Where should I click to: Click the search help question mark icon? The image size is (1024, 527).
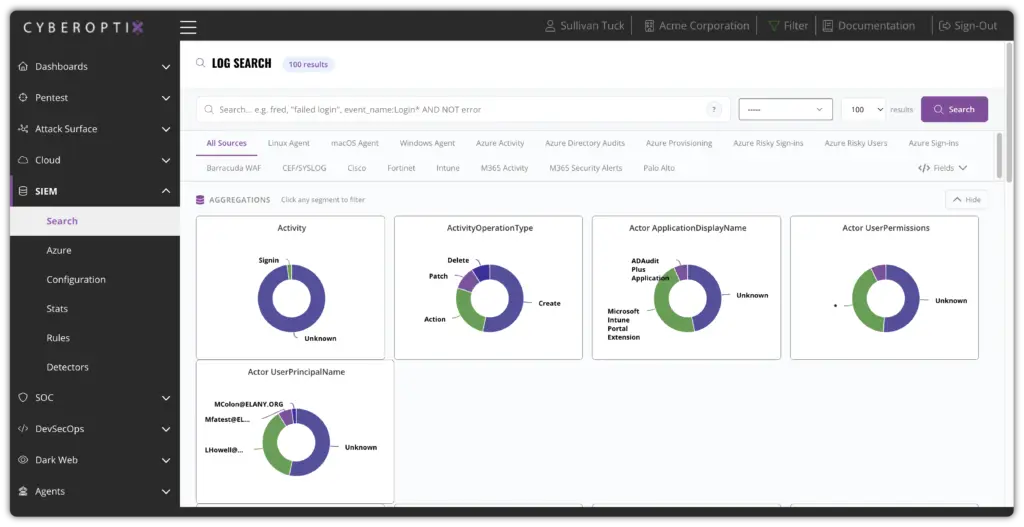[714, 110]
